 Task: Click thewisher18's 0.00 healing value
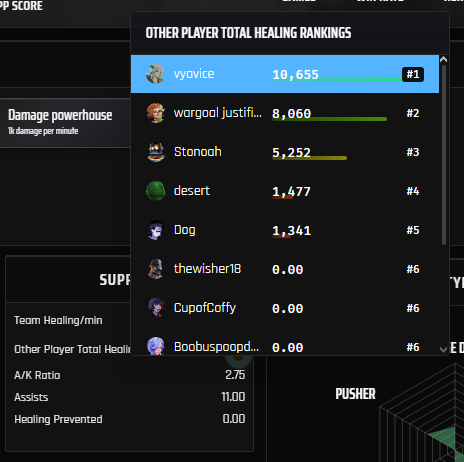(x=288, y=270)
